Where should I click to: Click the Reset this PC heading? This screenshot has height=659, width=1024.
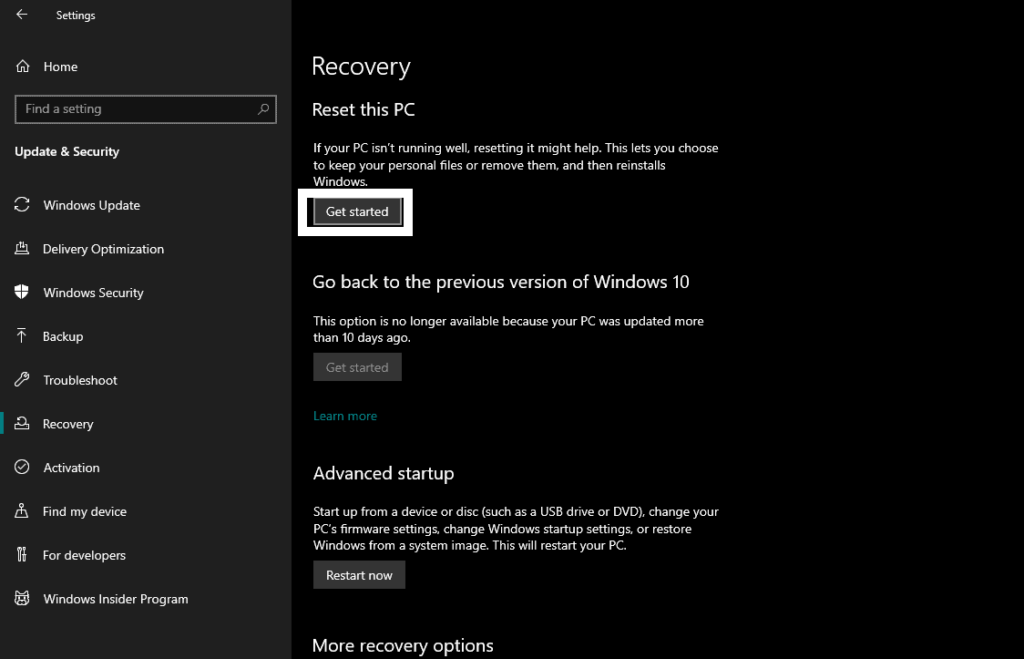coord(363,110)
